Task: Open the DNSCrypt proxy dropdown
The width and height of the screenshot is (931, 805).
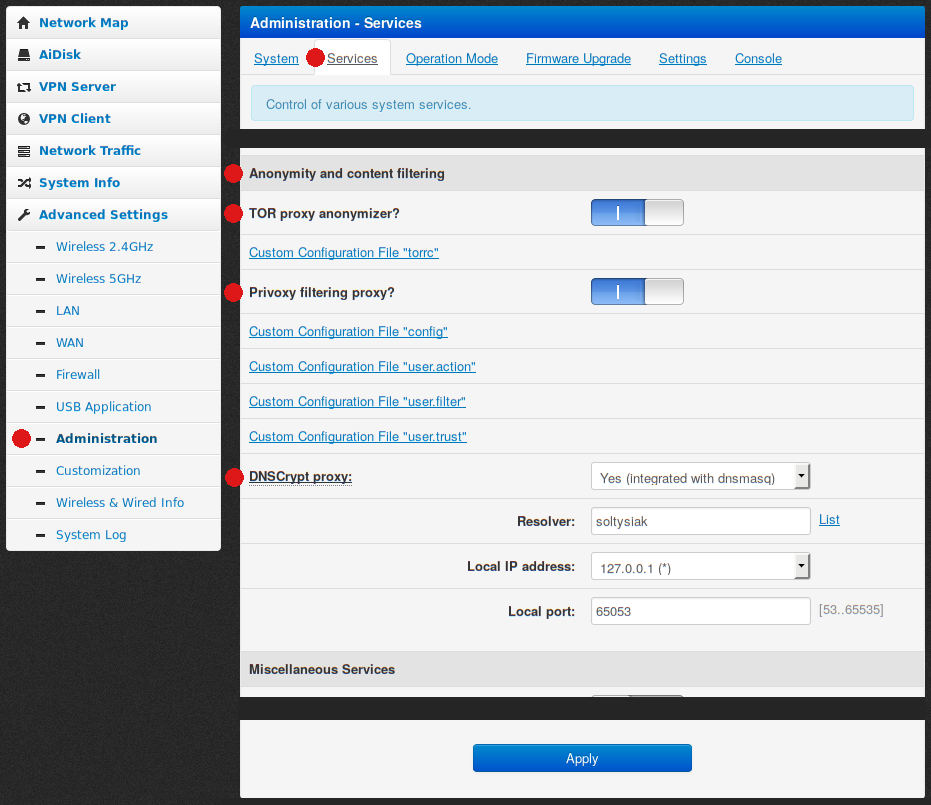Action: pyautogui.click(x=701, y=477)
